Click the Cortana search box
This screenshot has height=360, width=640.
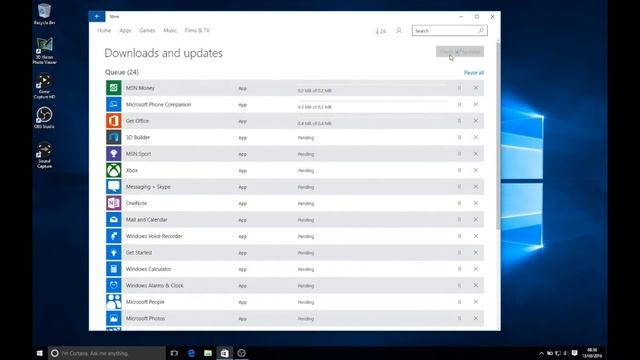point(107,353)
